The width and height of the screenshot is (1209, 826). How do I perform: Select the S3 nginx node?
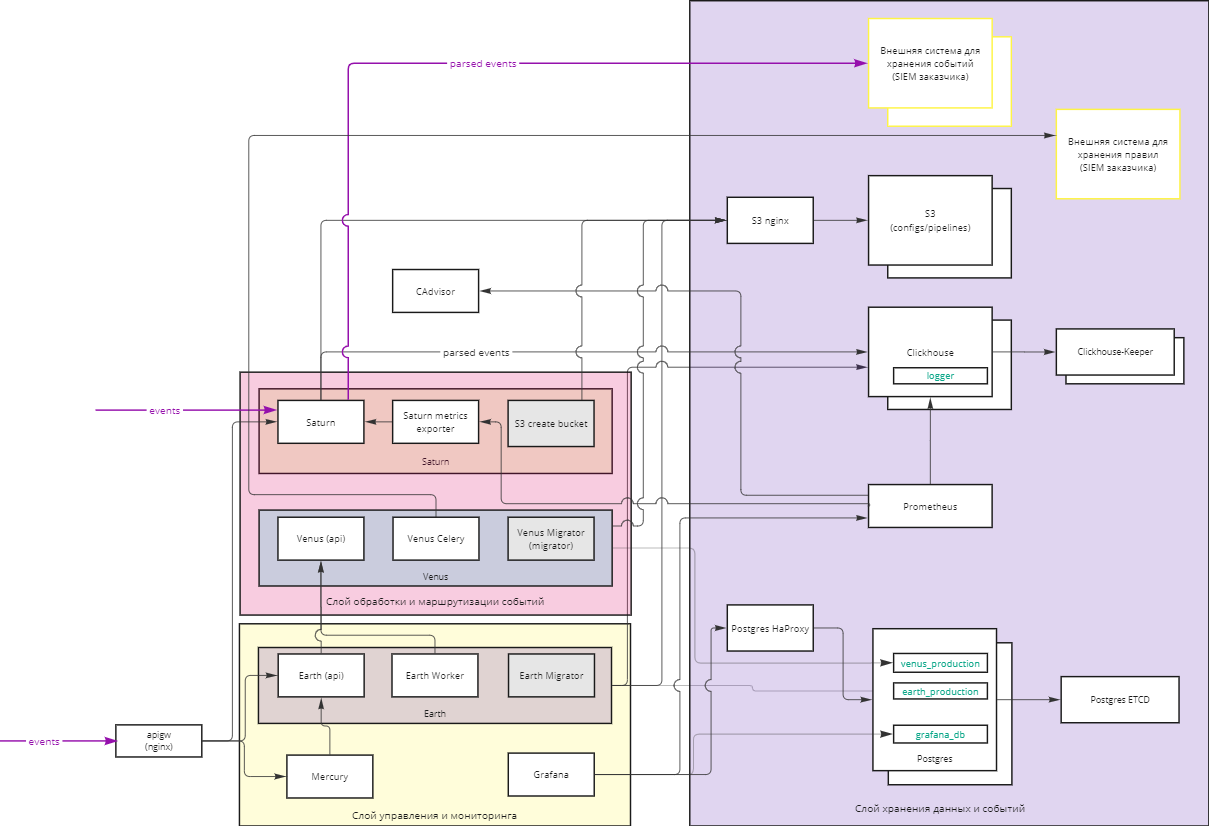770,221
